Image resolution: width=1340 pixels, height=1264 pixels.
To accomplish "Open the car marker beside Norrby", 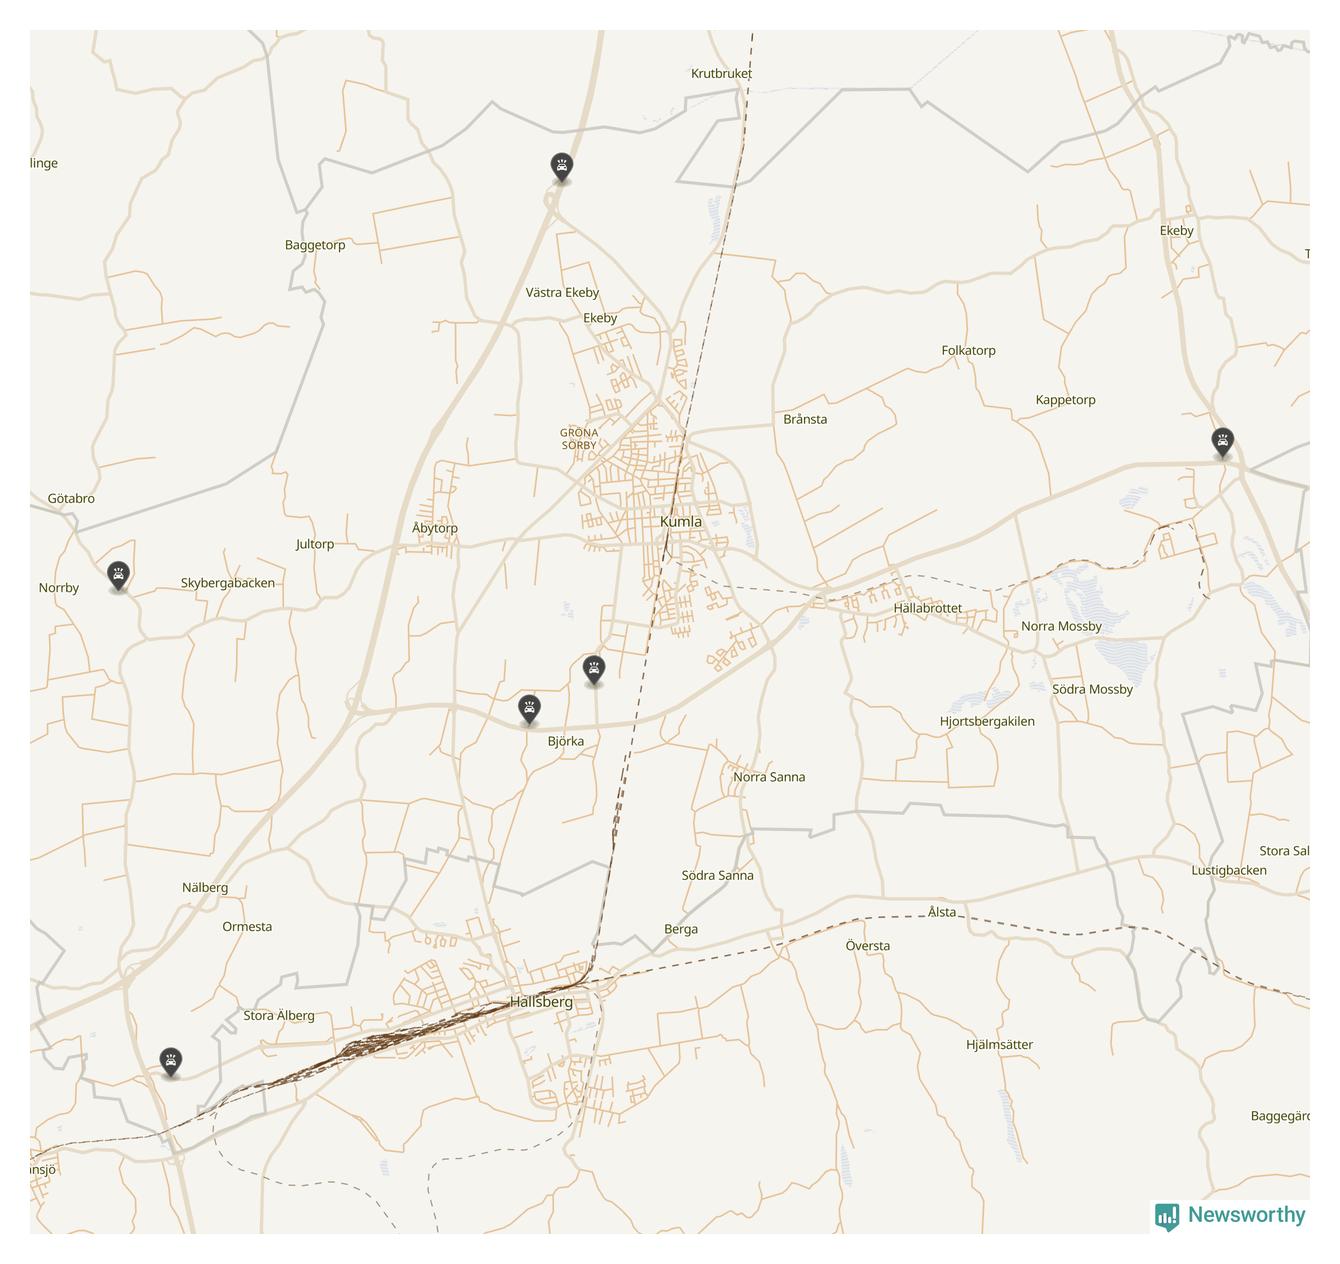I will [119, 575].
